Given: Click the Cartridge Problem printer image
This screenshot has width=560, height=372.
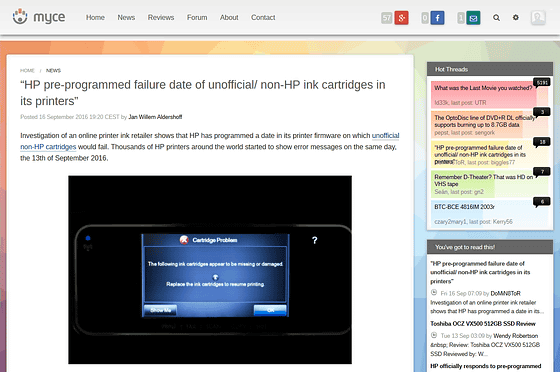Looking at the screenshot, I should 210,270.
